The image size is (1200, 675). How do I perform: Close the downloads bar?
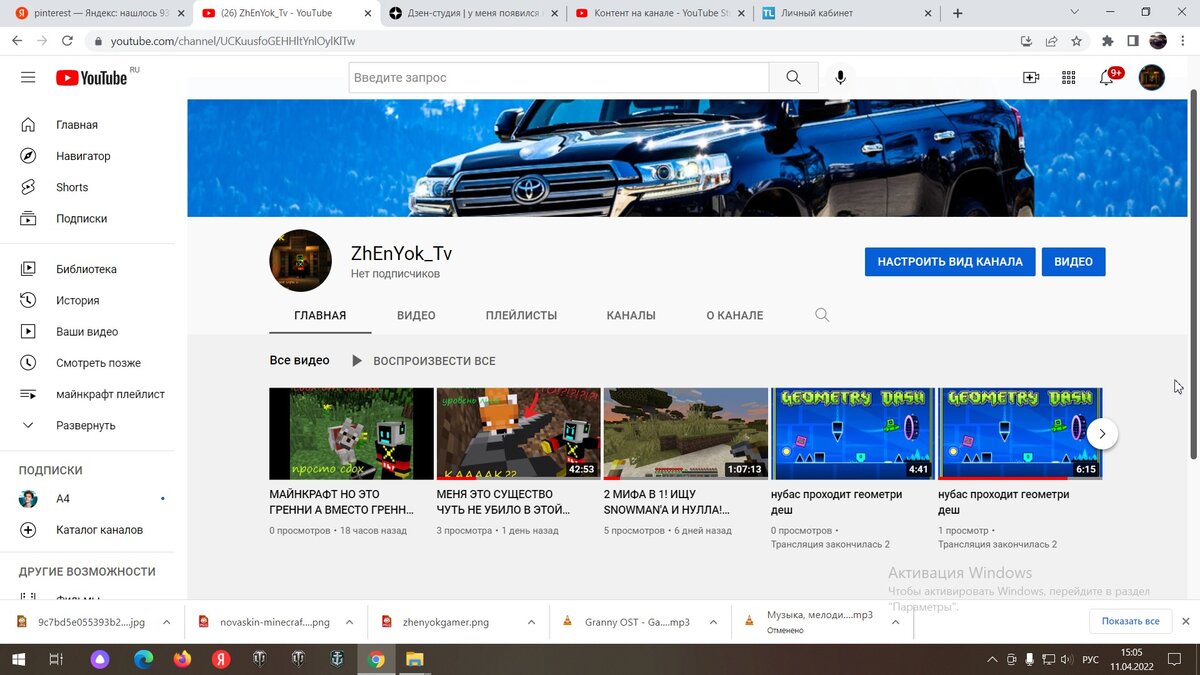(x=1186, y=621)
